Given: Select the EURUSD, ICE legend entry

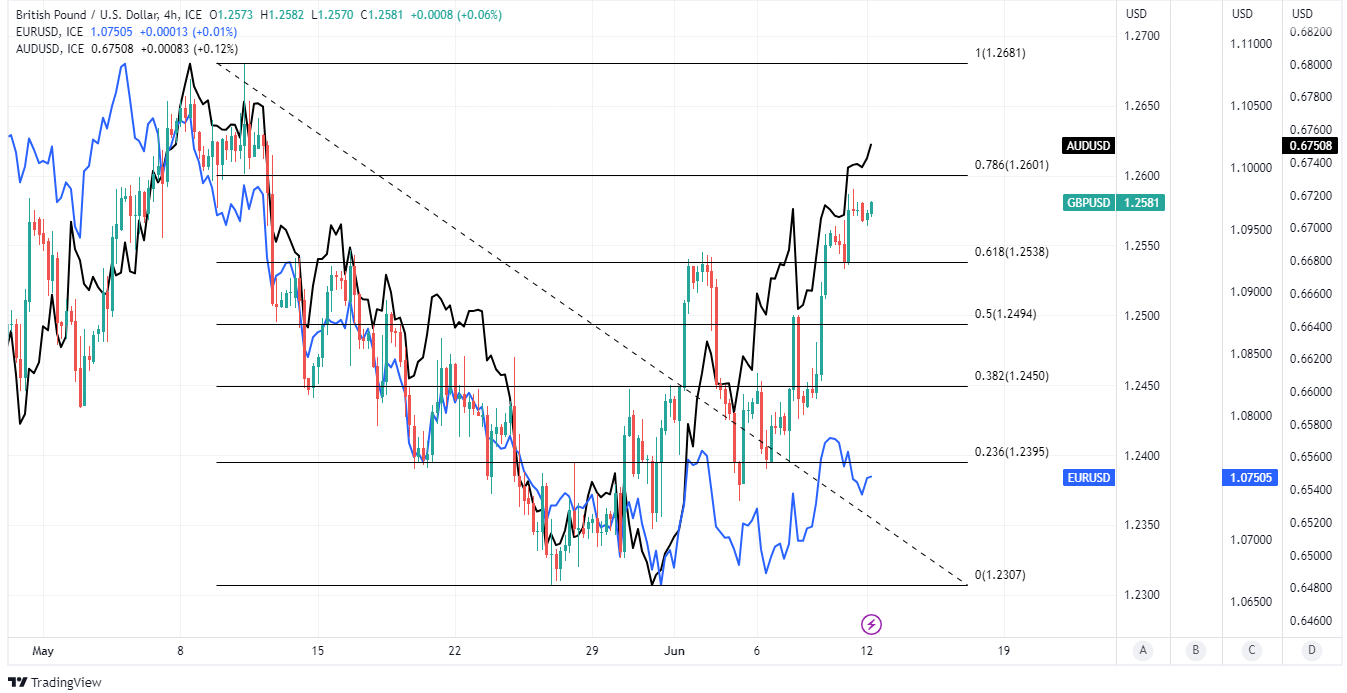Looking at the screenshot, I should click(x=47, y=31).
